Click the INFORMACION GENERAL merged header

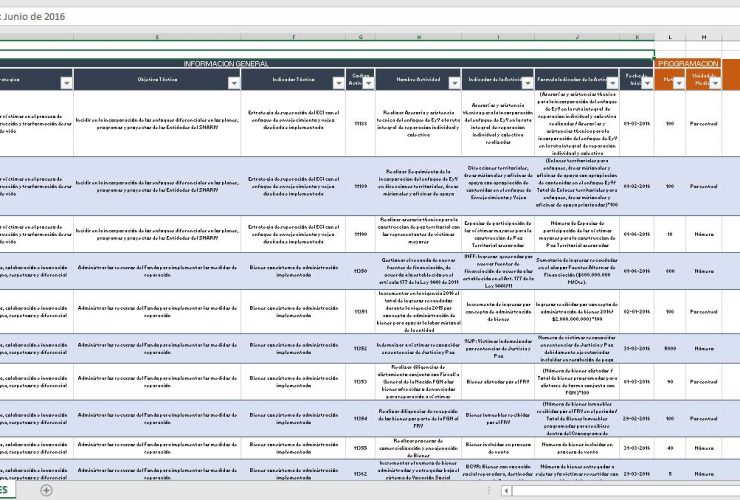click(x=326, y=63)
